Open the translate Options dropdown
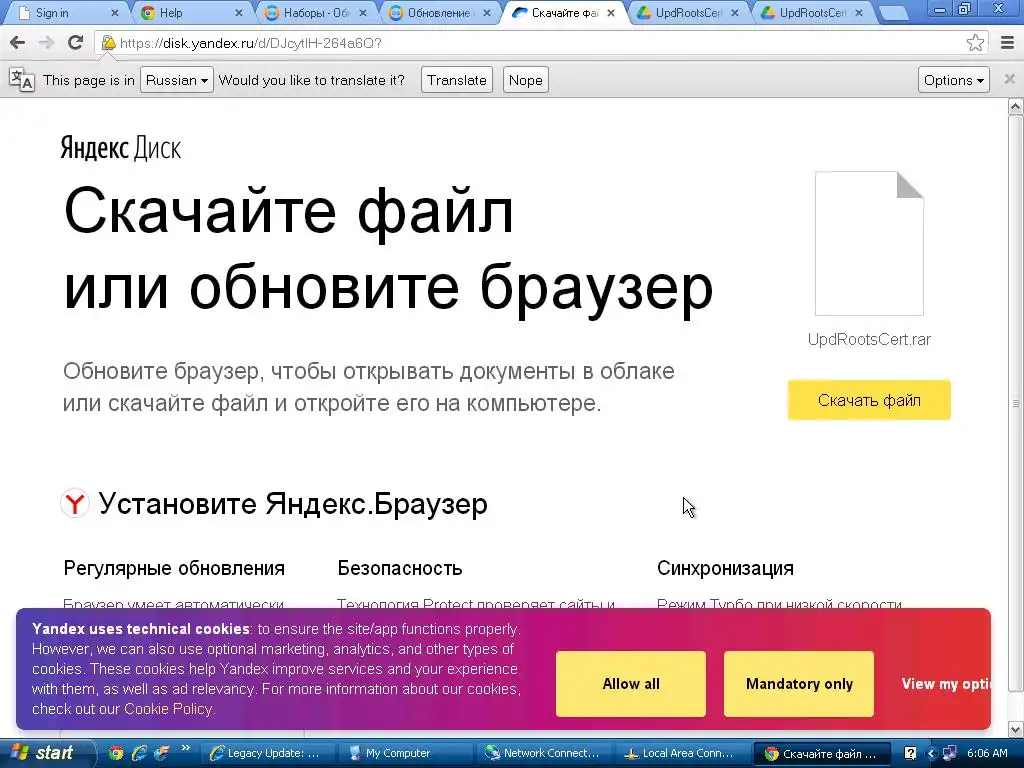The image size is (1024, 768). point(953,80)
